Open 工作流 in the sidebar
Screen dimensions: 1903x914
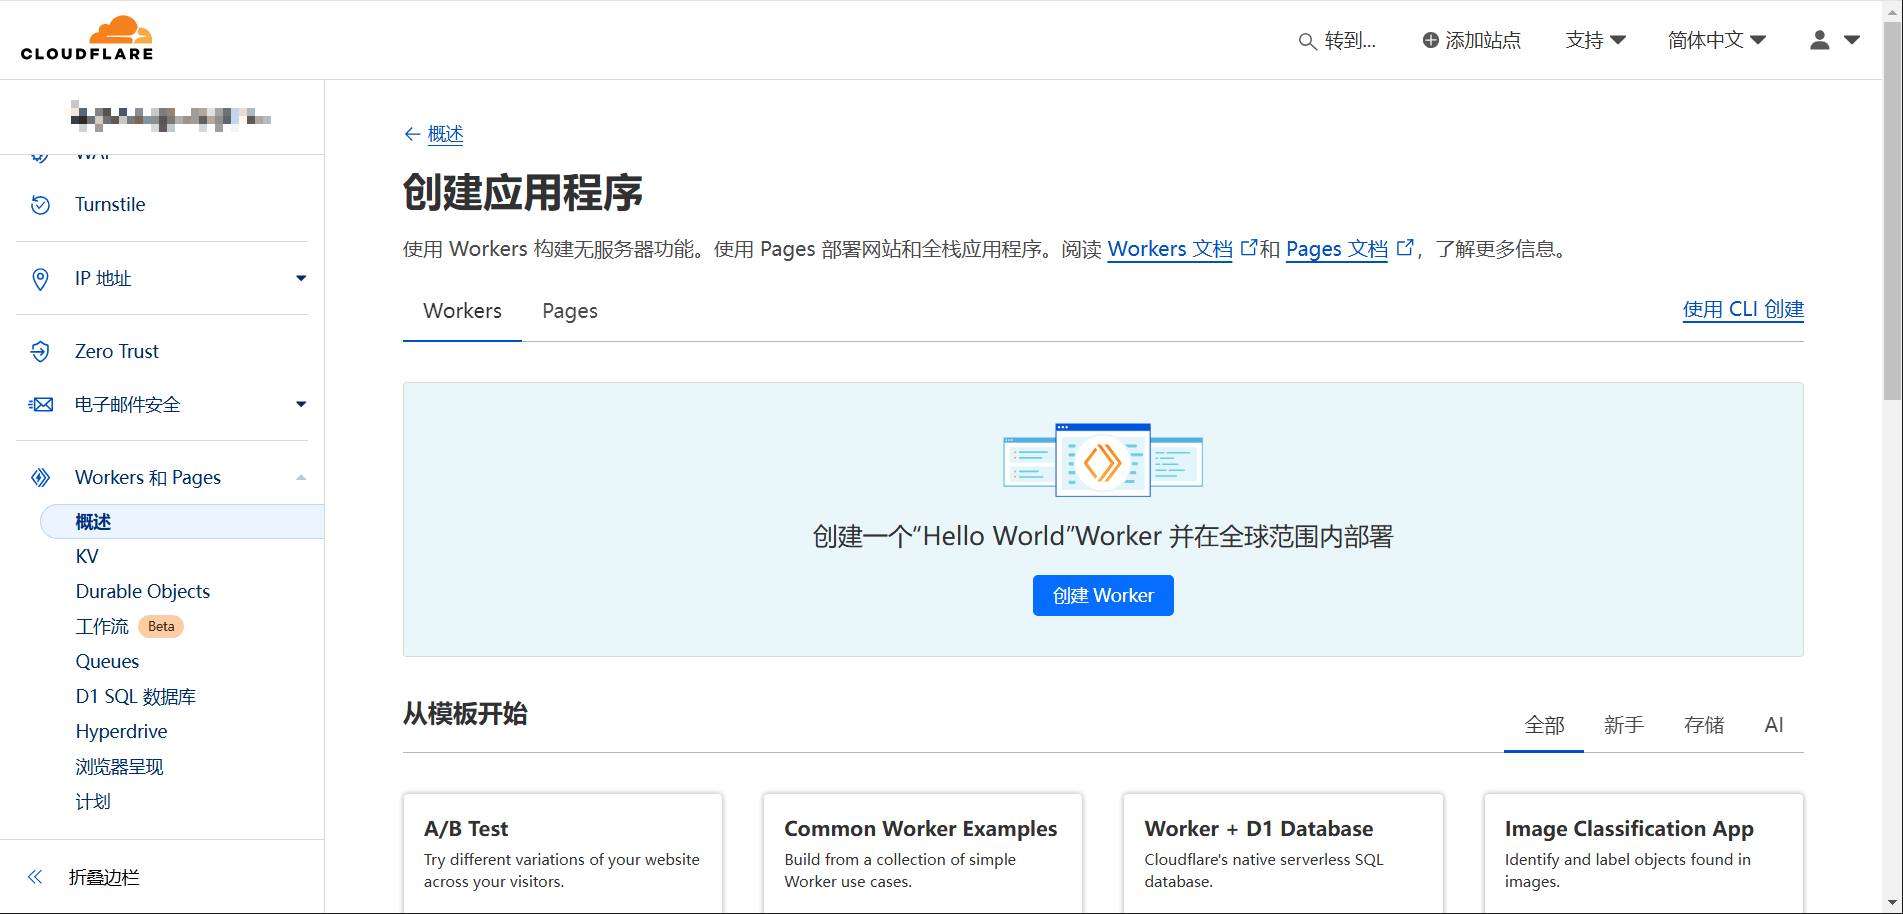[x=102, y=627]
